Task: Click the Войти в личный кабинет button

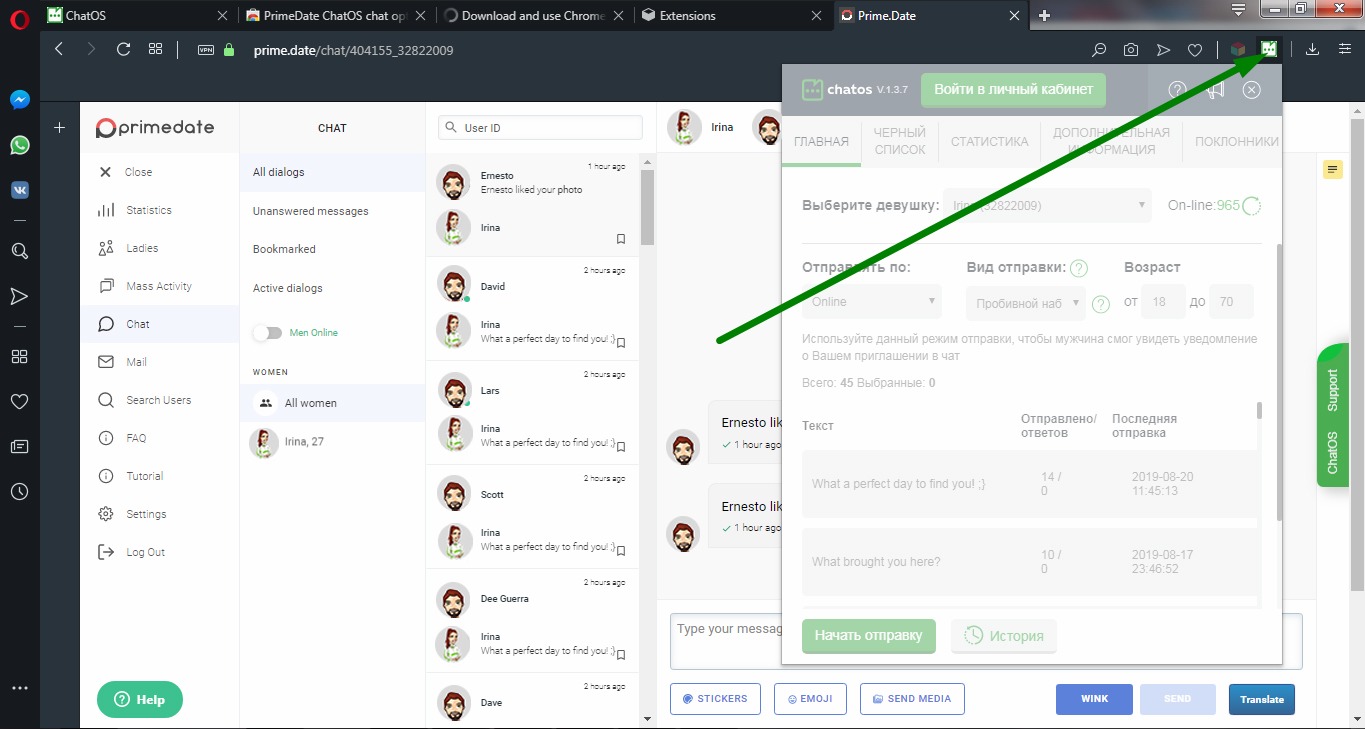Action: pyautogui.click(x=1014, y=89)
